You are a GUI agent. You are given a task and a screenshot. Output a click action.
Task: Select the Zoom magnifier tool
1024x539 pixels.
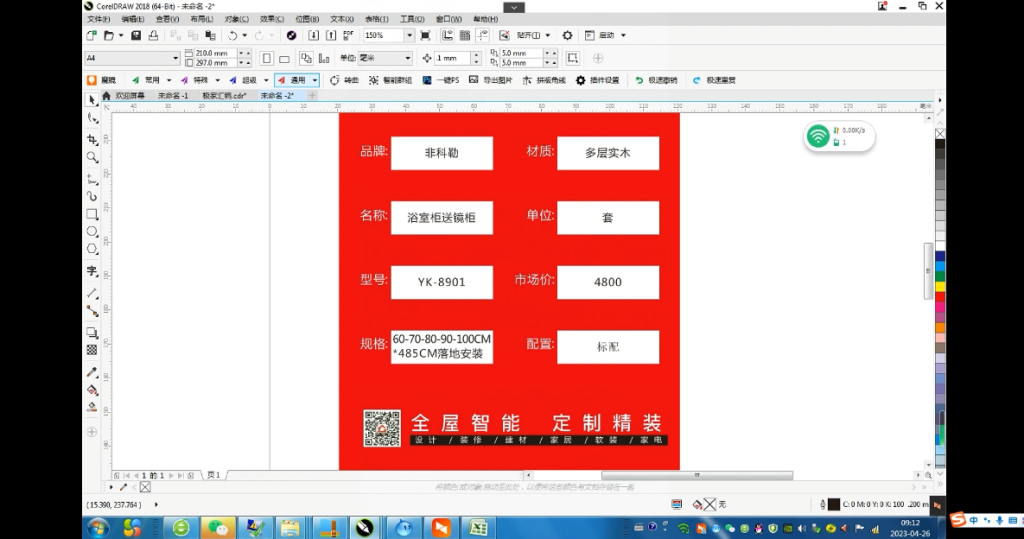(92, 157)
